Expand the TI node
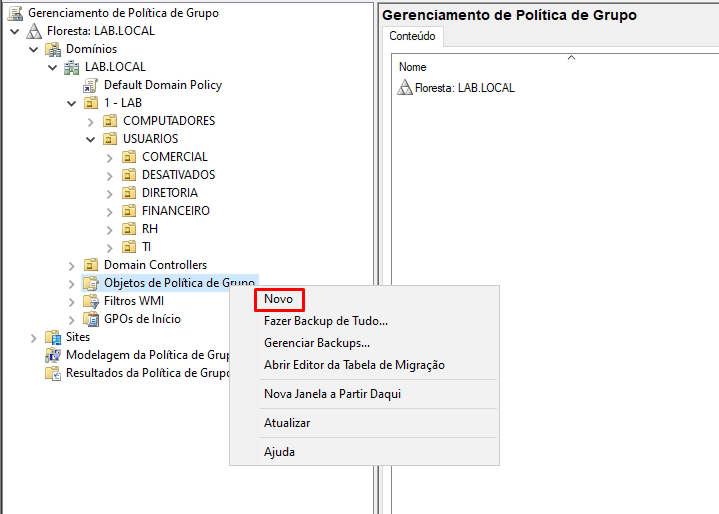Image resolution: width=719 pixels, height=514 pixels. [x=110, y=248]
